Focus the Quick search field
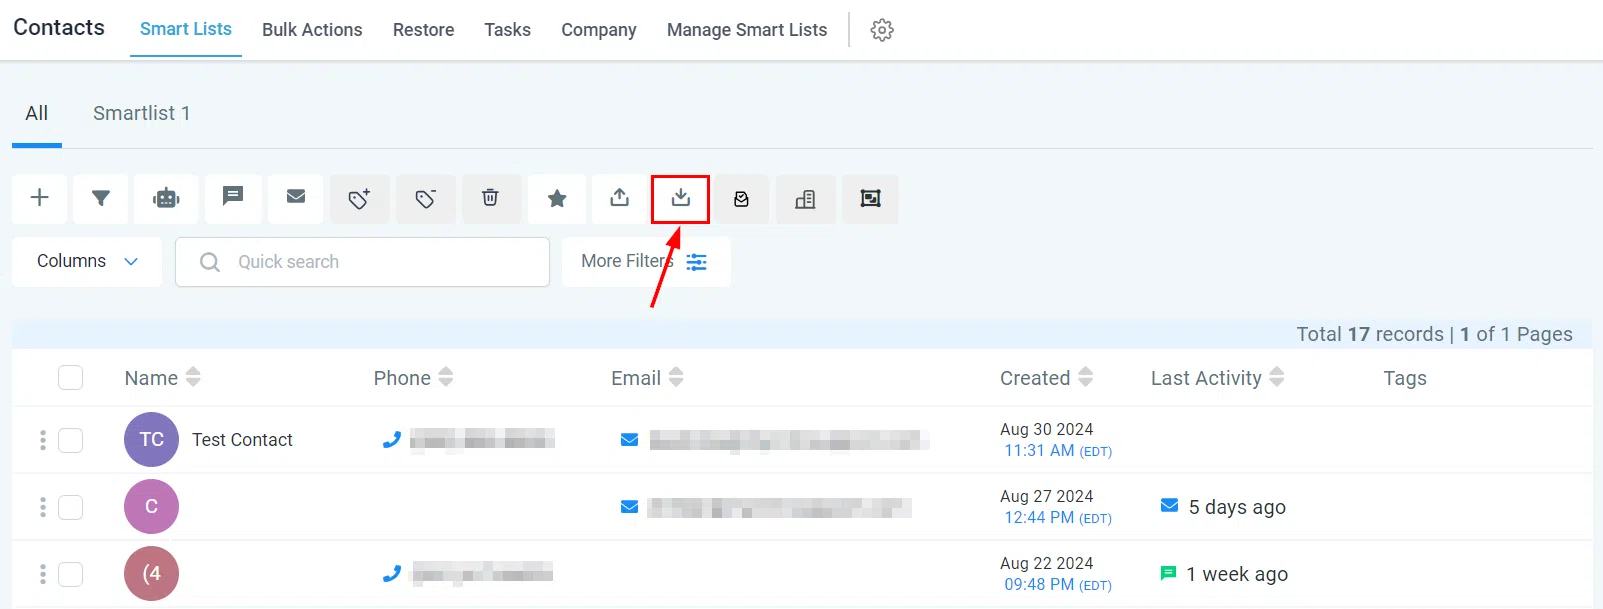This screenshot has height=609, width=1603. pyautogui.click(x=362, y=262)
